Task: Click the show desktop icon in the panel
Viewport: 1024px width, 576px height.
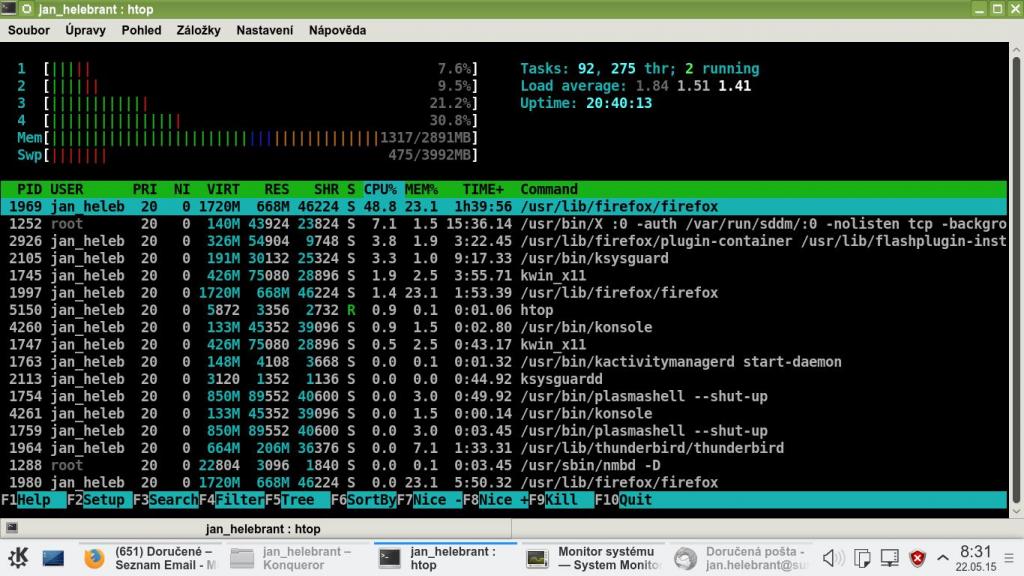Action: coord(53,558)
